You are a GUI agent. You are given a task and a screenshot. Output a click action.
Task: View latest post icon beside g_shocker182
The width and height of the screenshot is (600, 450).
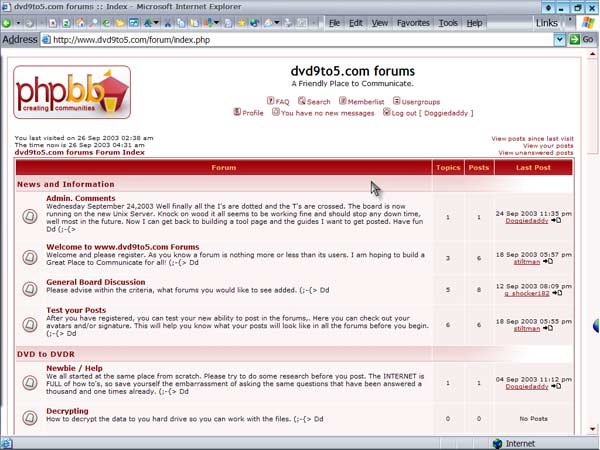coord(557,293)
